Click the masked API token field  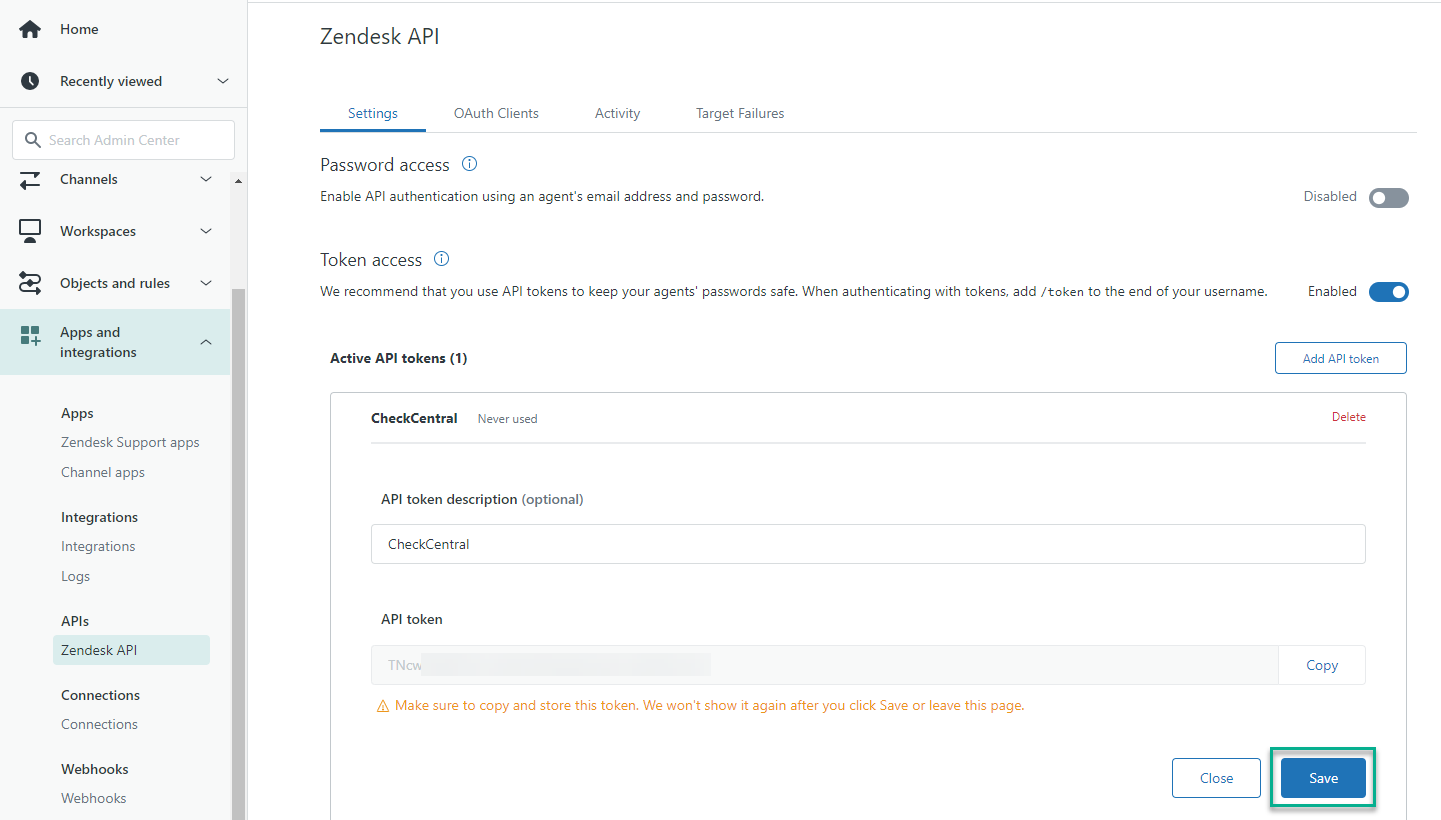[x=824, y=665]
